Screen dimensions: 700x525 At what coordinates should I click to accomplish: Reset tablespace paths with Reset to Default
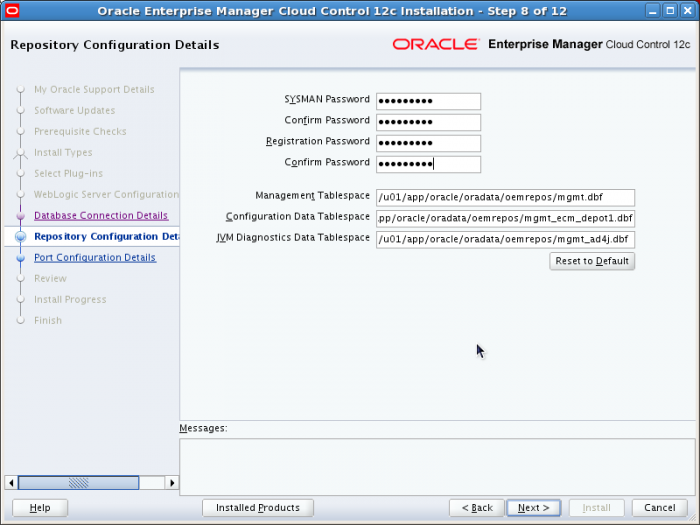click(592, 261)
